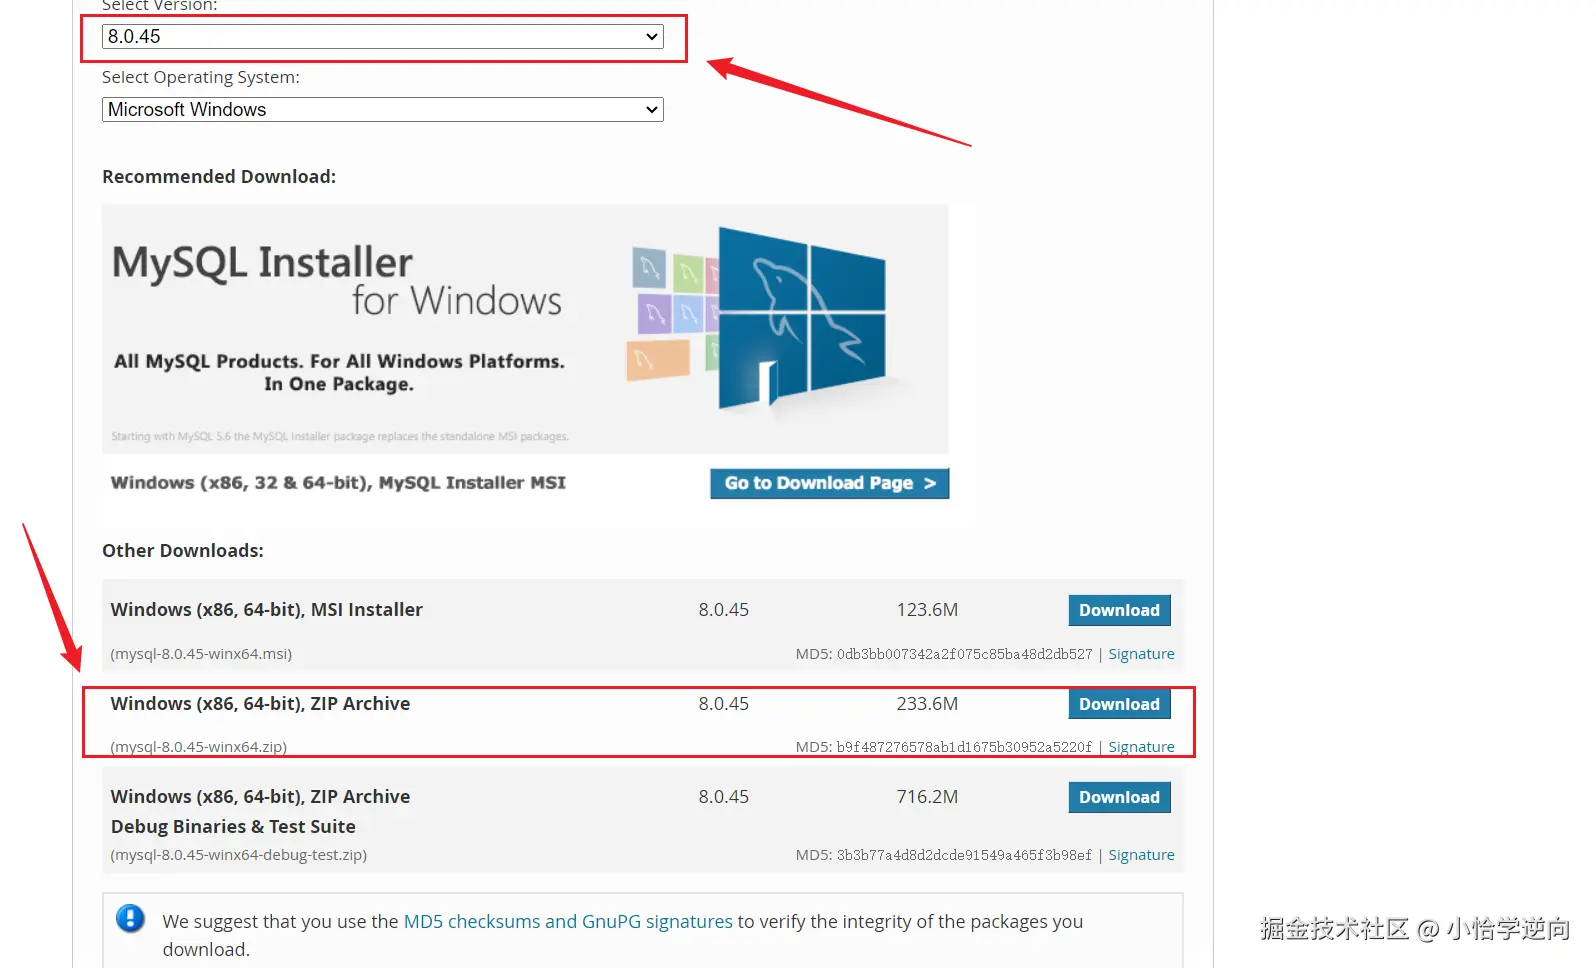Download the Debug Binaries & Test Suite ZIP
Screen dimensions: 1596x968
click(x=1119, y=797)
